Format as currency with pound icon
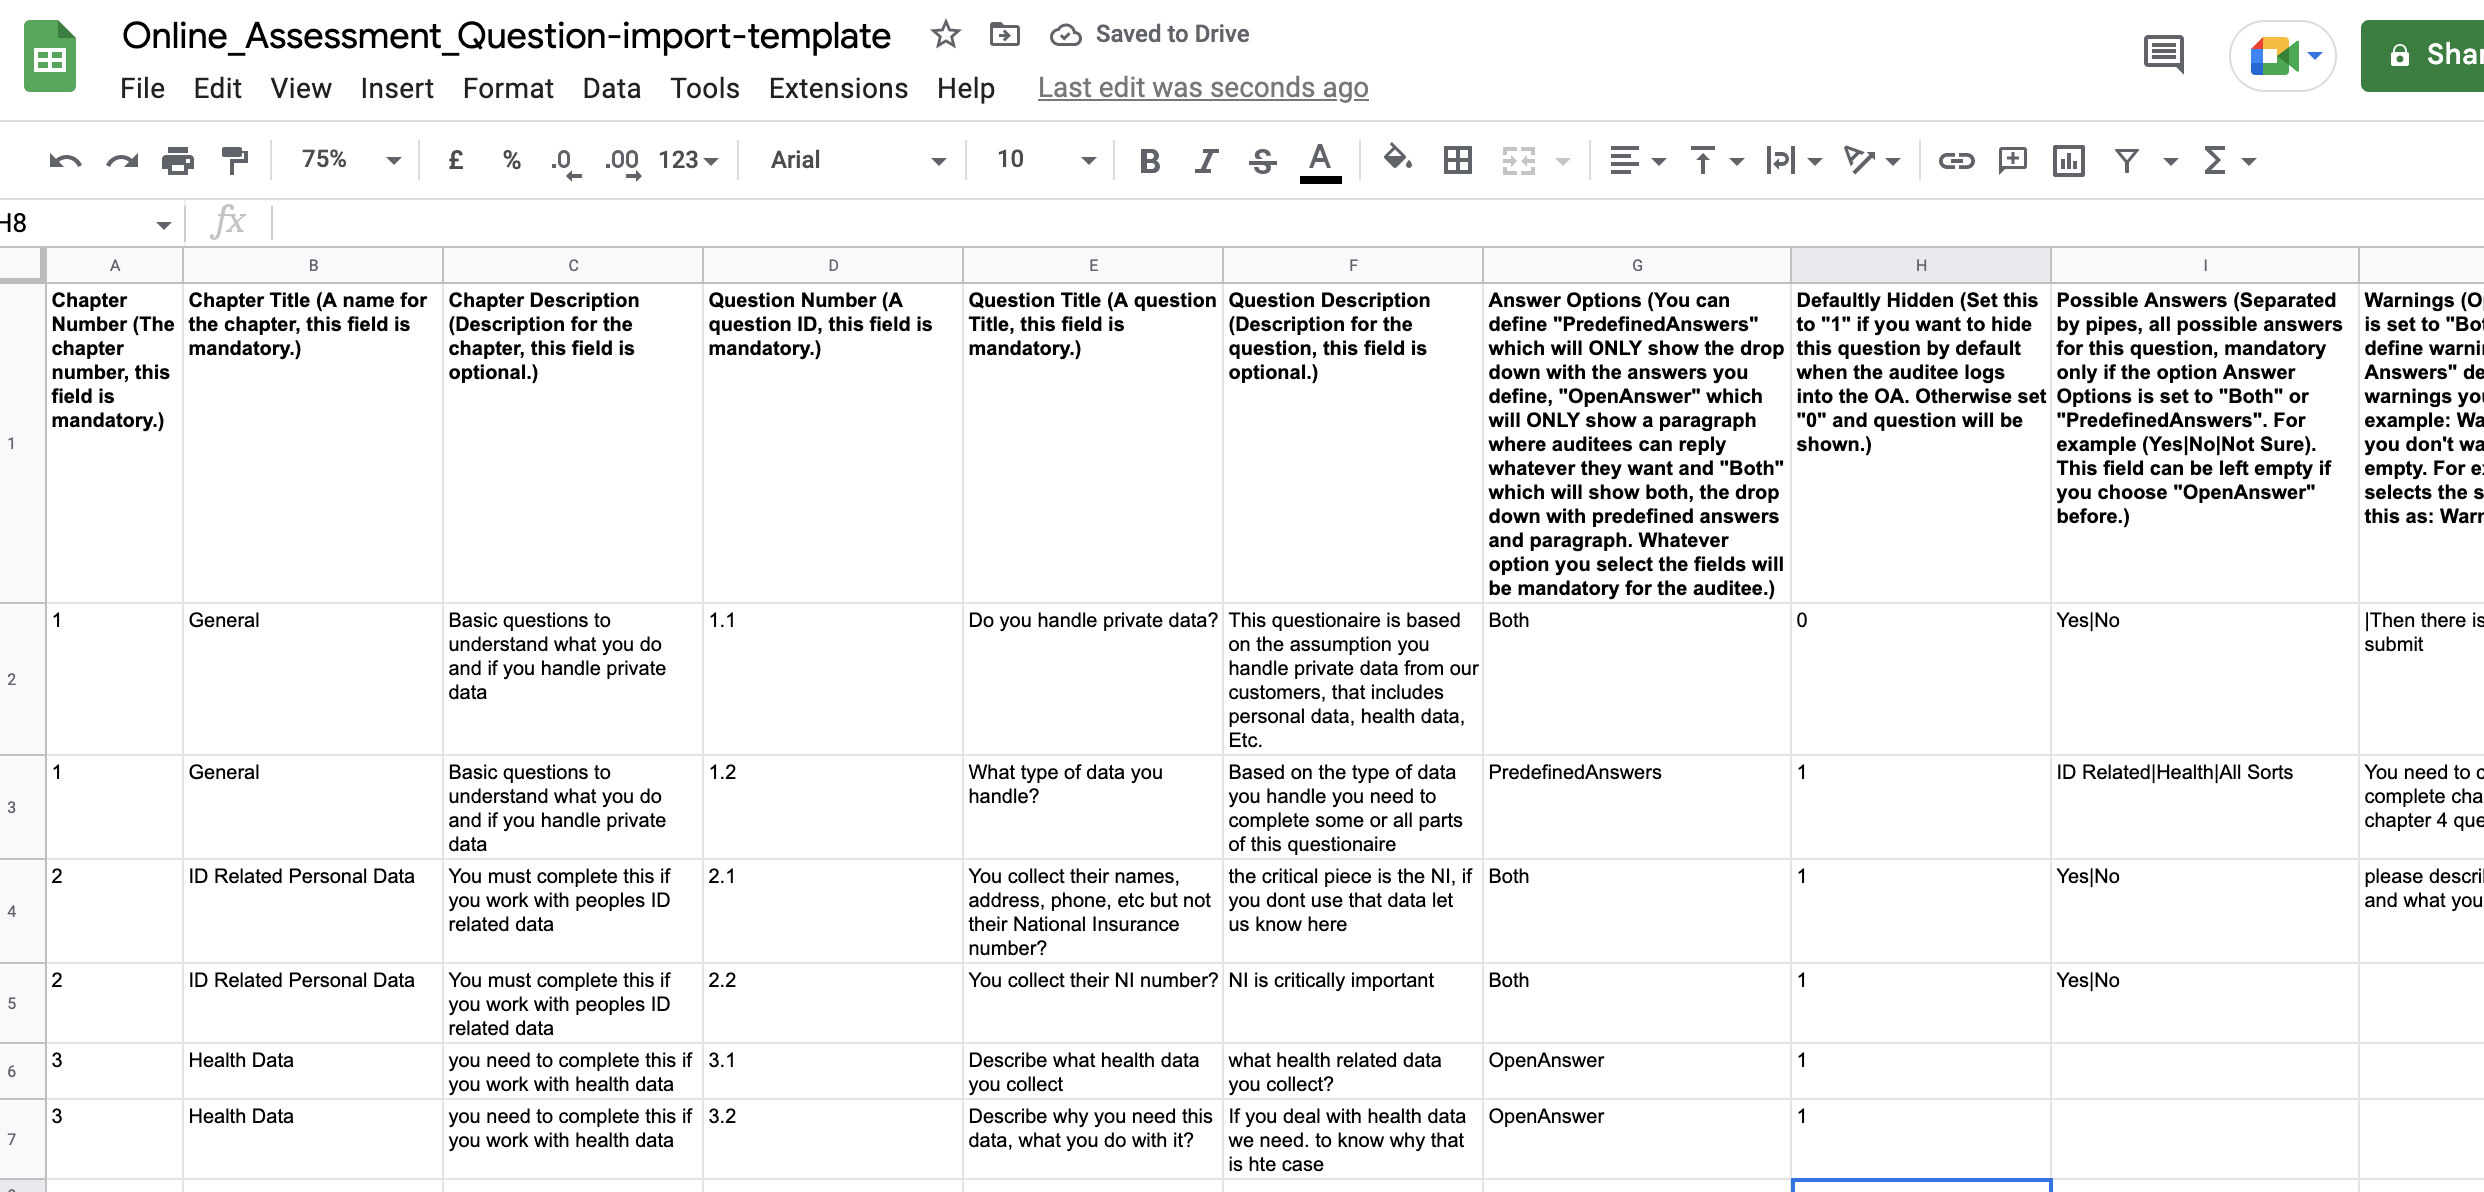Viewport: 2484px width, 1192px height. tap(455, 160)
